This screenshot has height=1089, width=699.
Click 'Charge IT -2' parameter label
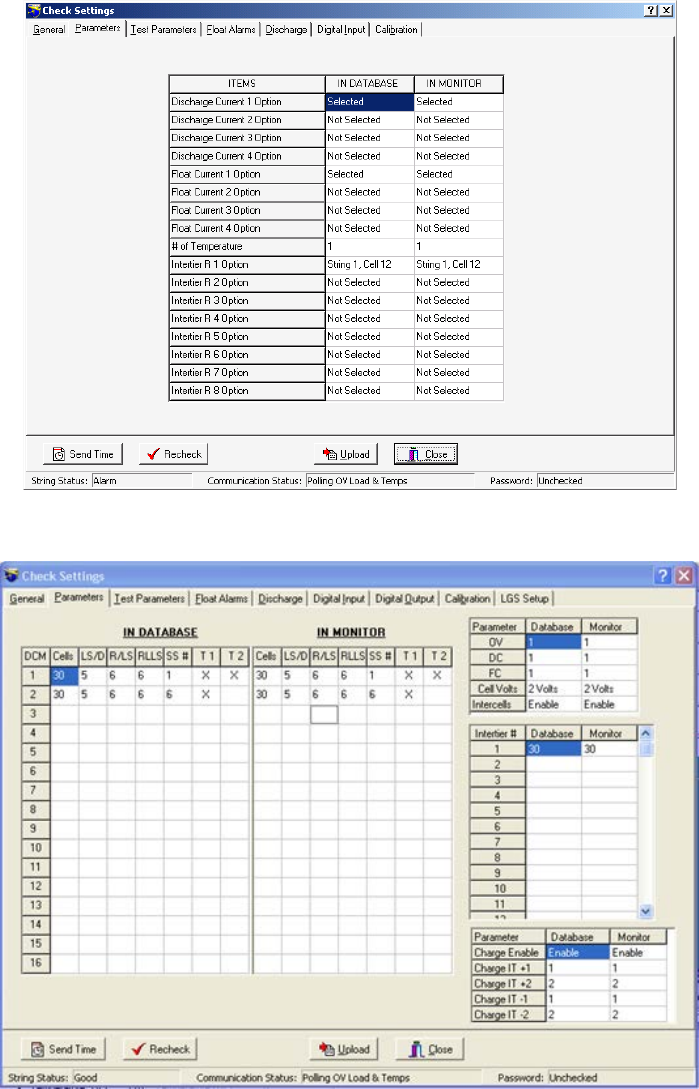tap(509, 1014)
